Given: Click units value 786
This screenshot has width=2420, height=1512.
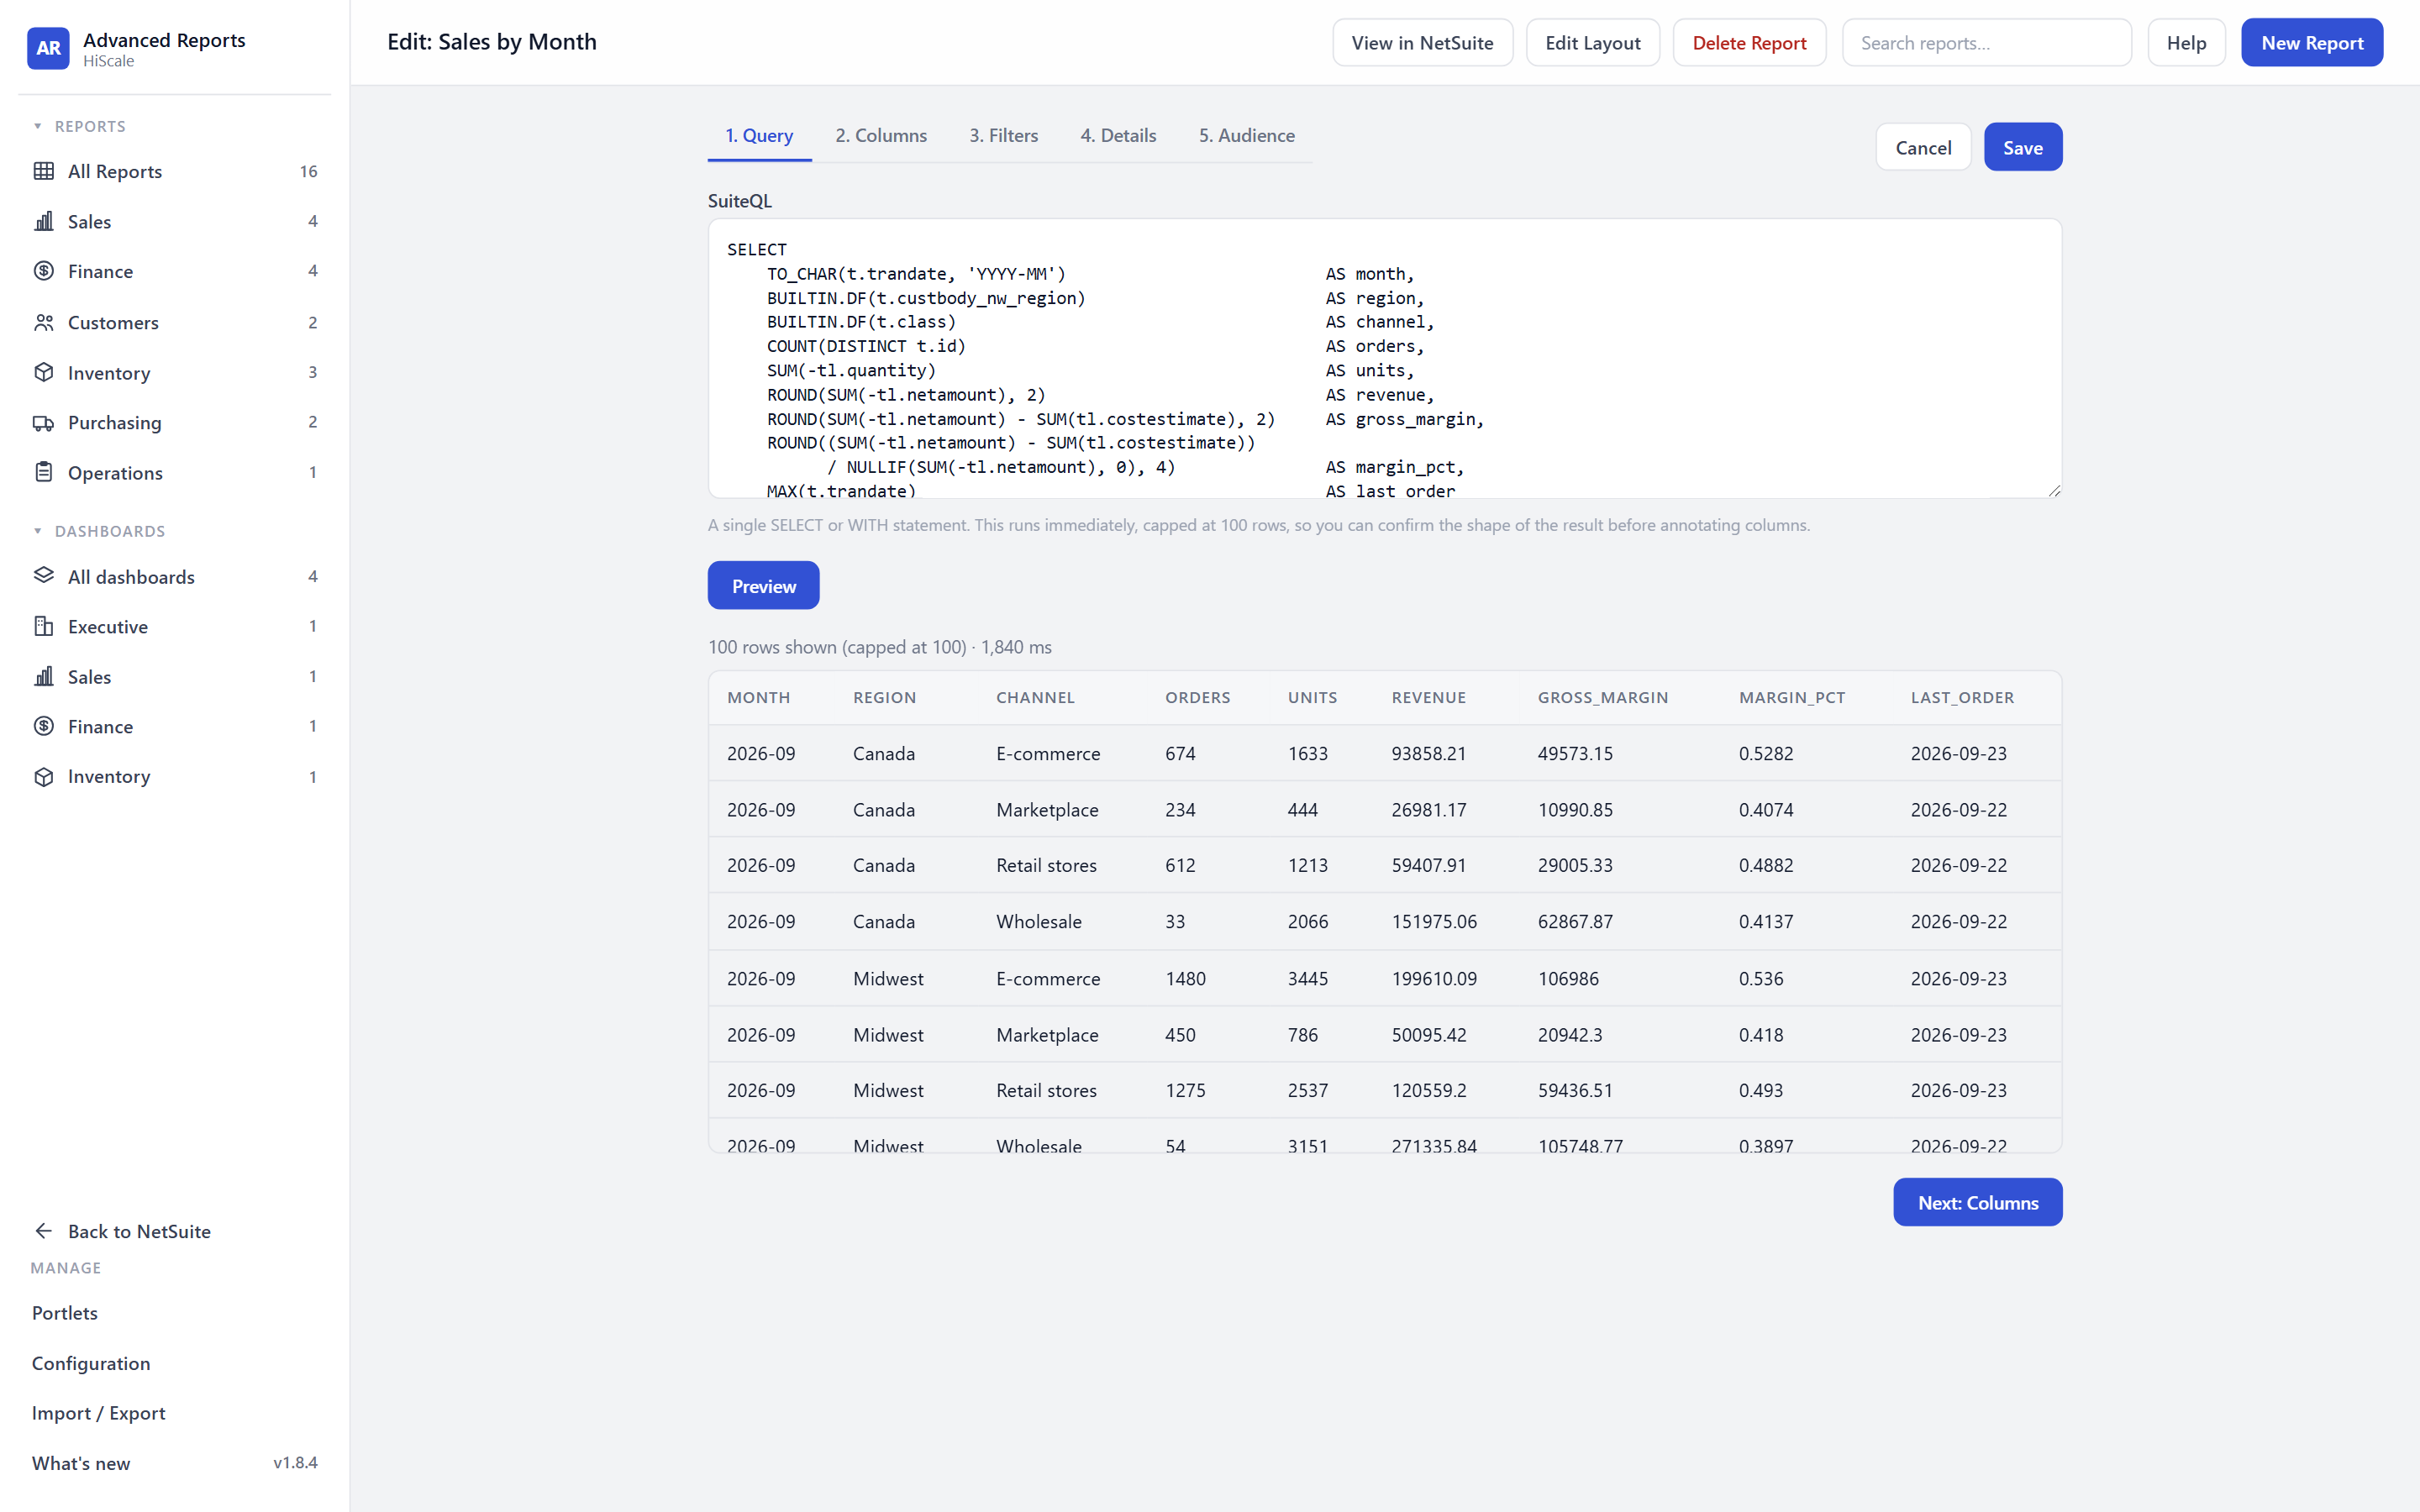Looking at the screenshot, I should pos(1302,1034).
